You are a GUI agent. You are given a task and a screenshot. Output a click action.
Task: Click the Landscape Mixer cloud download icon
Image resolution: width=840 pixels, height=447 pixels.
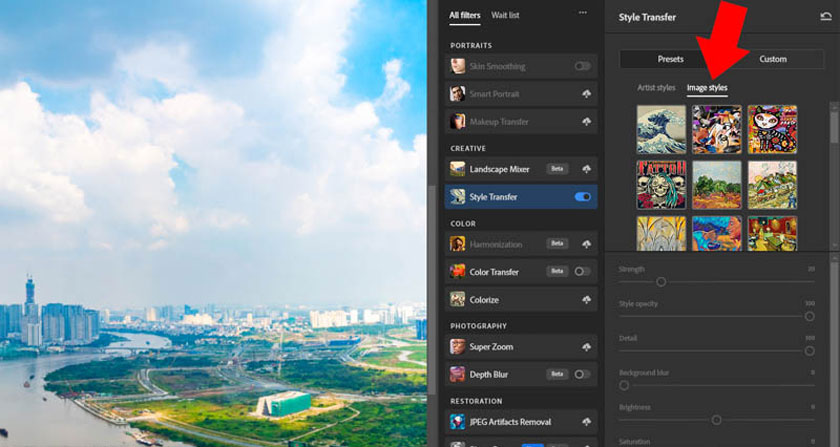587,169
